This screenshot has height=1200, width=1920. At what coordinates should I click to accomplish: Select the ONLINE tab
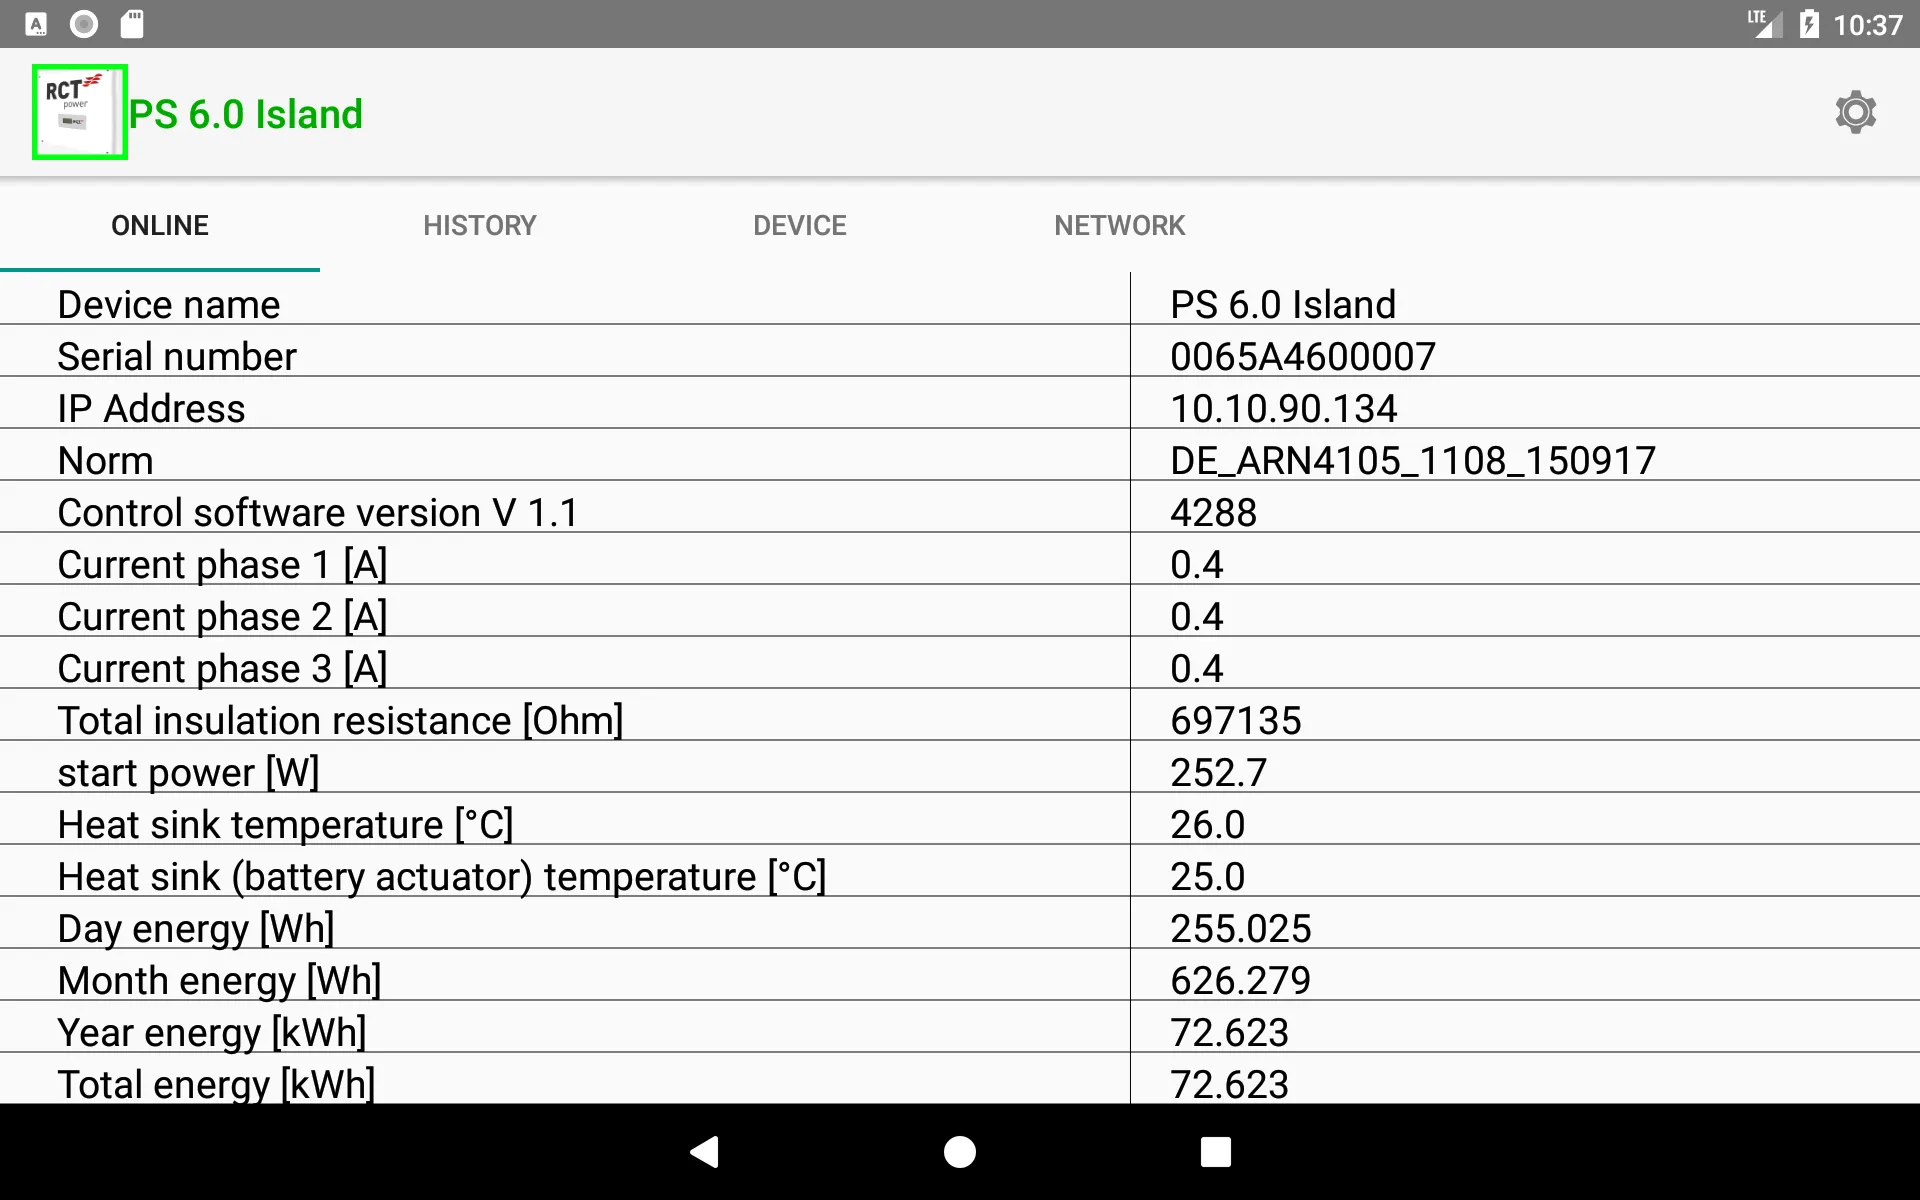point(159,225)
